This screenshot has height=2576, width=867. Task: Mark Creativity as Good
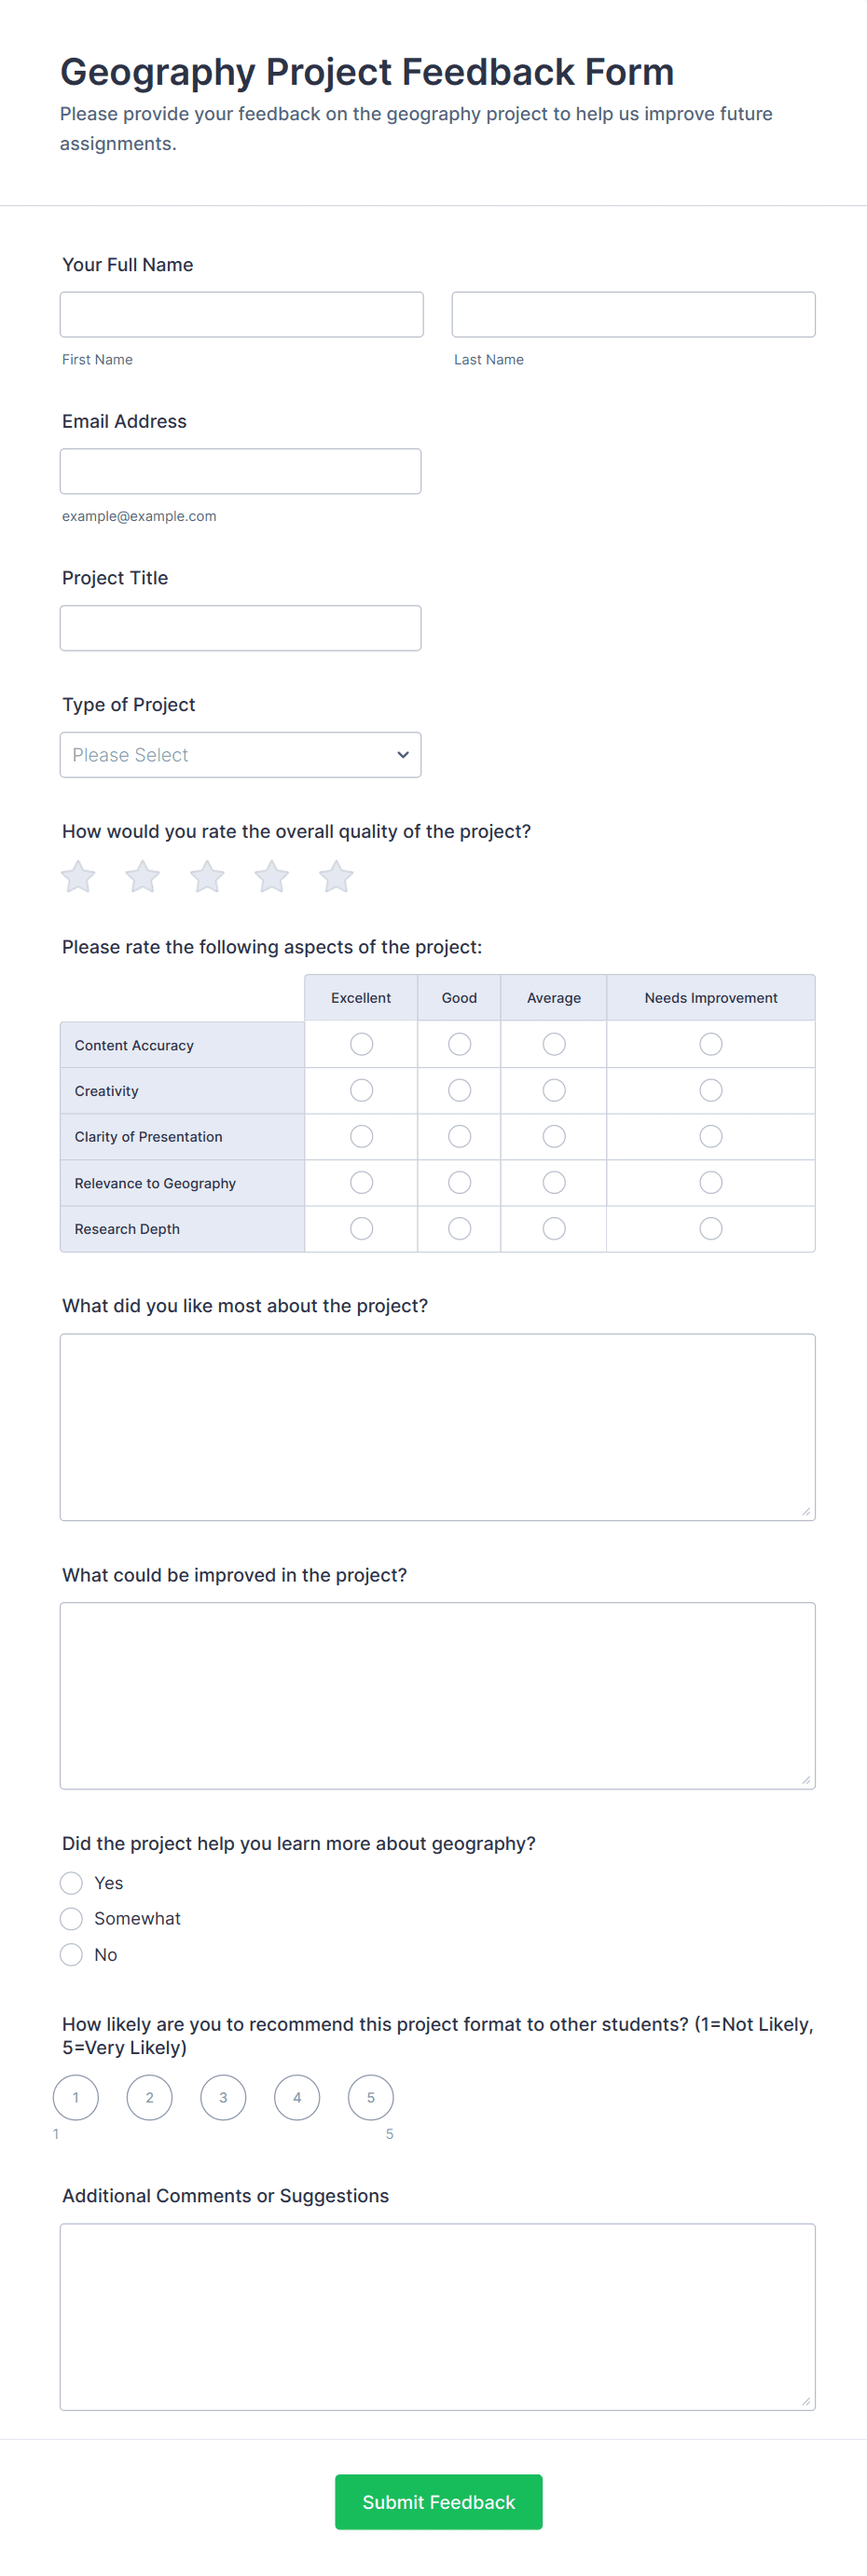[x=459, y=1090]
